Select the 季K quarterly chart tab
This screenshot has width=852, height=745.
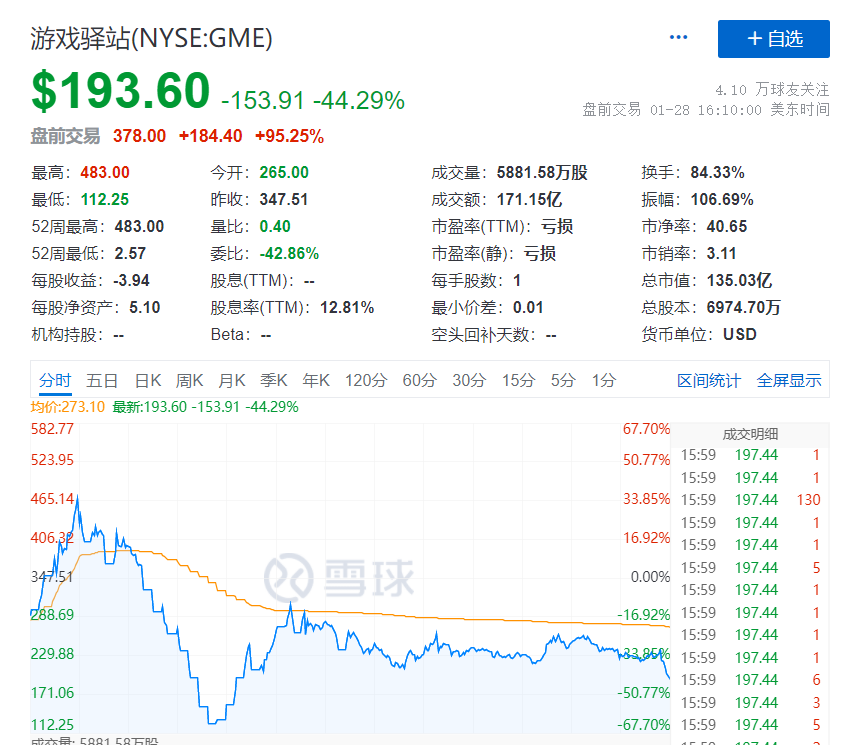point(274,381)
